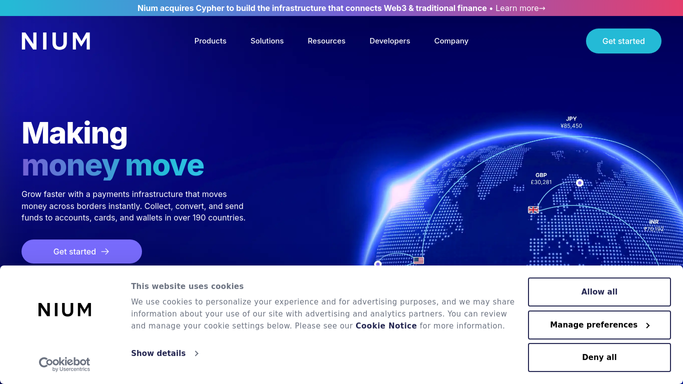The image size is (683, 384).
Task: Click the INR amount label on globe
Action: (653, 226)
